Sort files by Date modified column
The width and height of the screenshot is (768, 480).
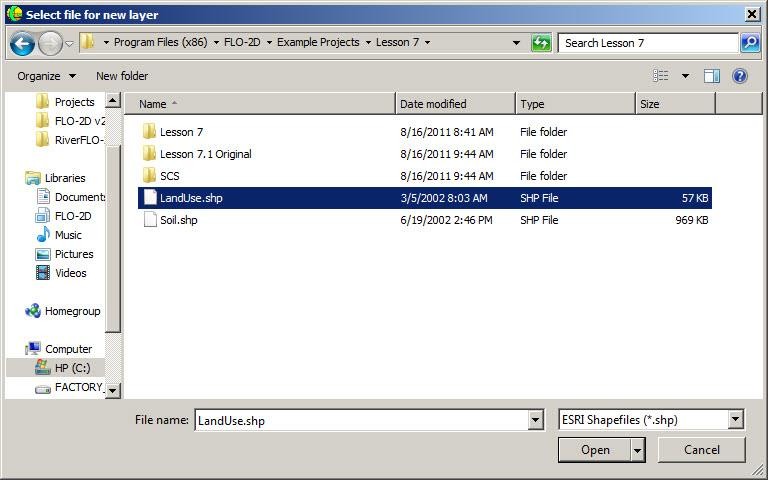coord(433,104)
